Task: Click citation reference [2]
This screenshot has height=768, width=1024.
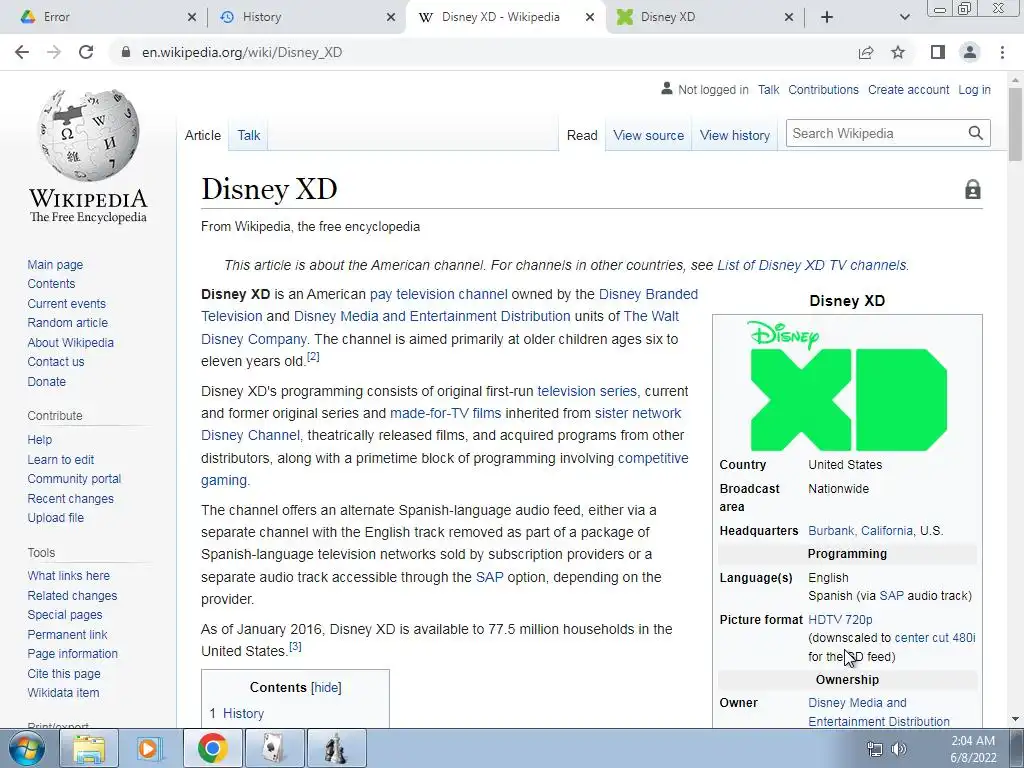Action: [313, 357]
